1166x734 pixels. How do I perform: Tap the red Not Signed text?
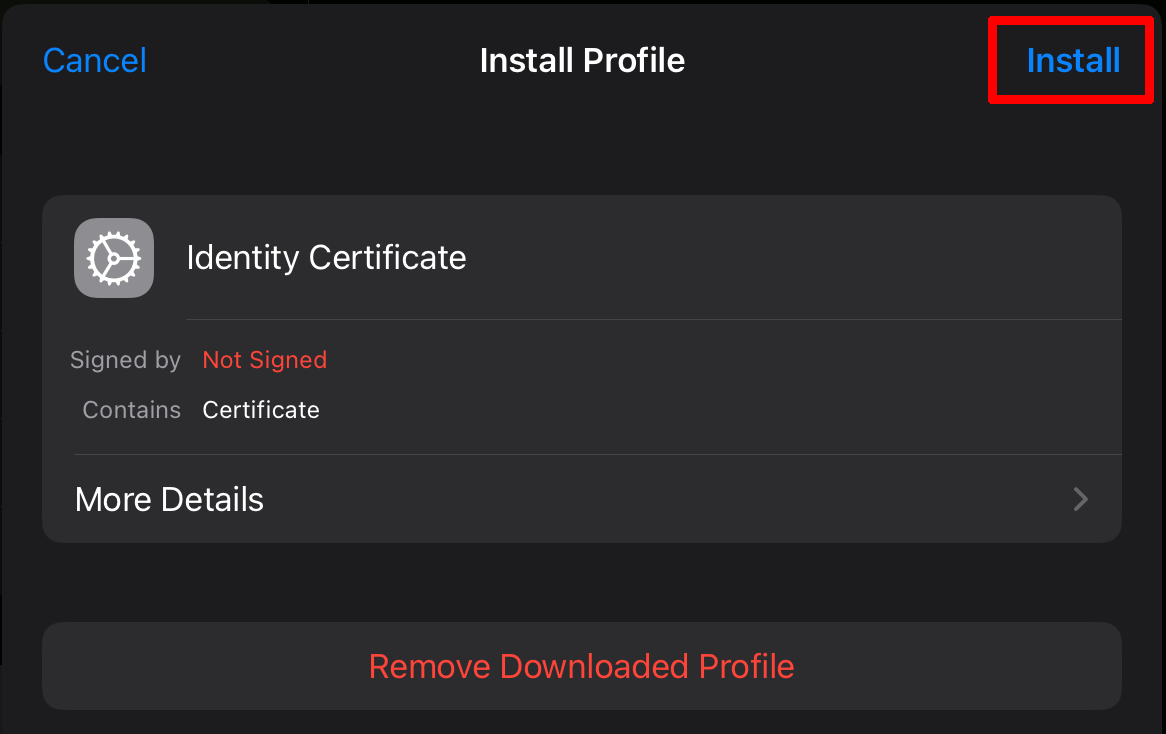click(x=264, y=359)
